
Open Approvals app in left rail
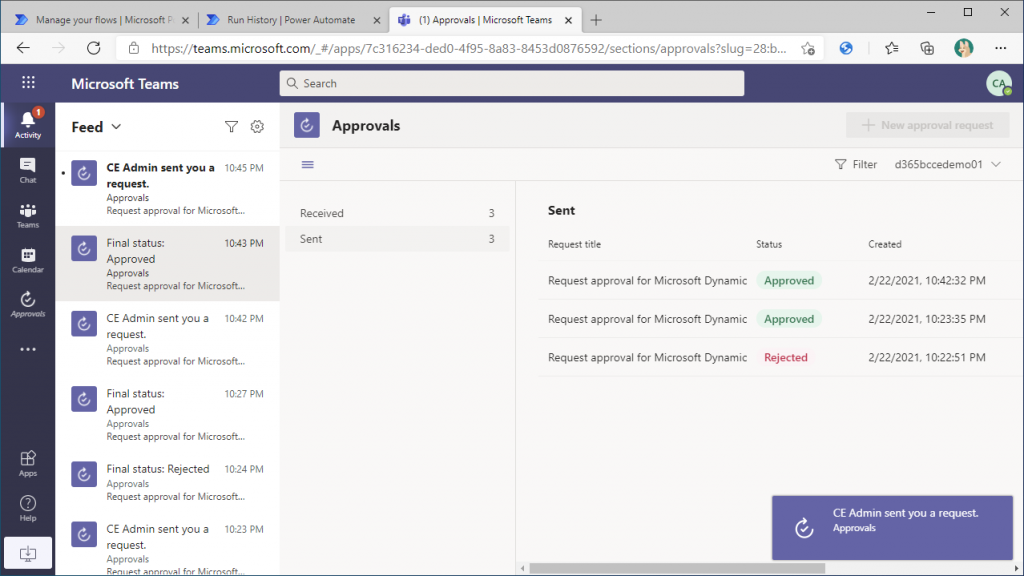27,304
